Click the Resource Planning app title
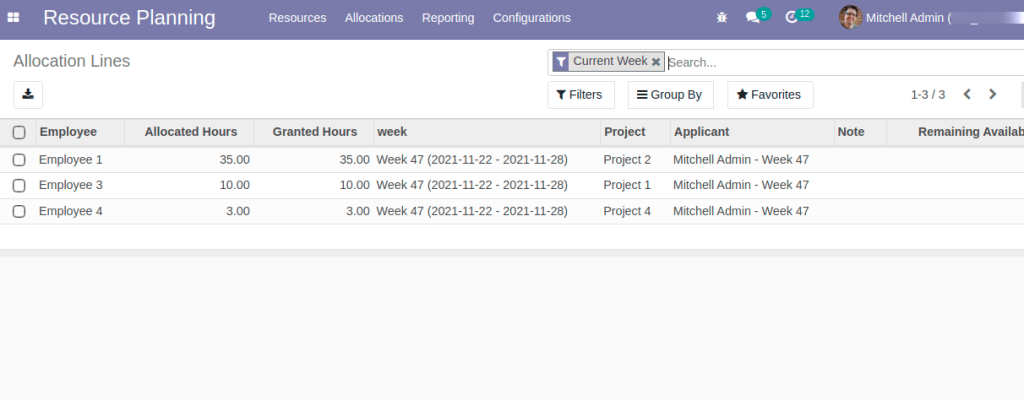 (x=129, y=18)
